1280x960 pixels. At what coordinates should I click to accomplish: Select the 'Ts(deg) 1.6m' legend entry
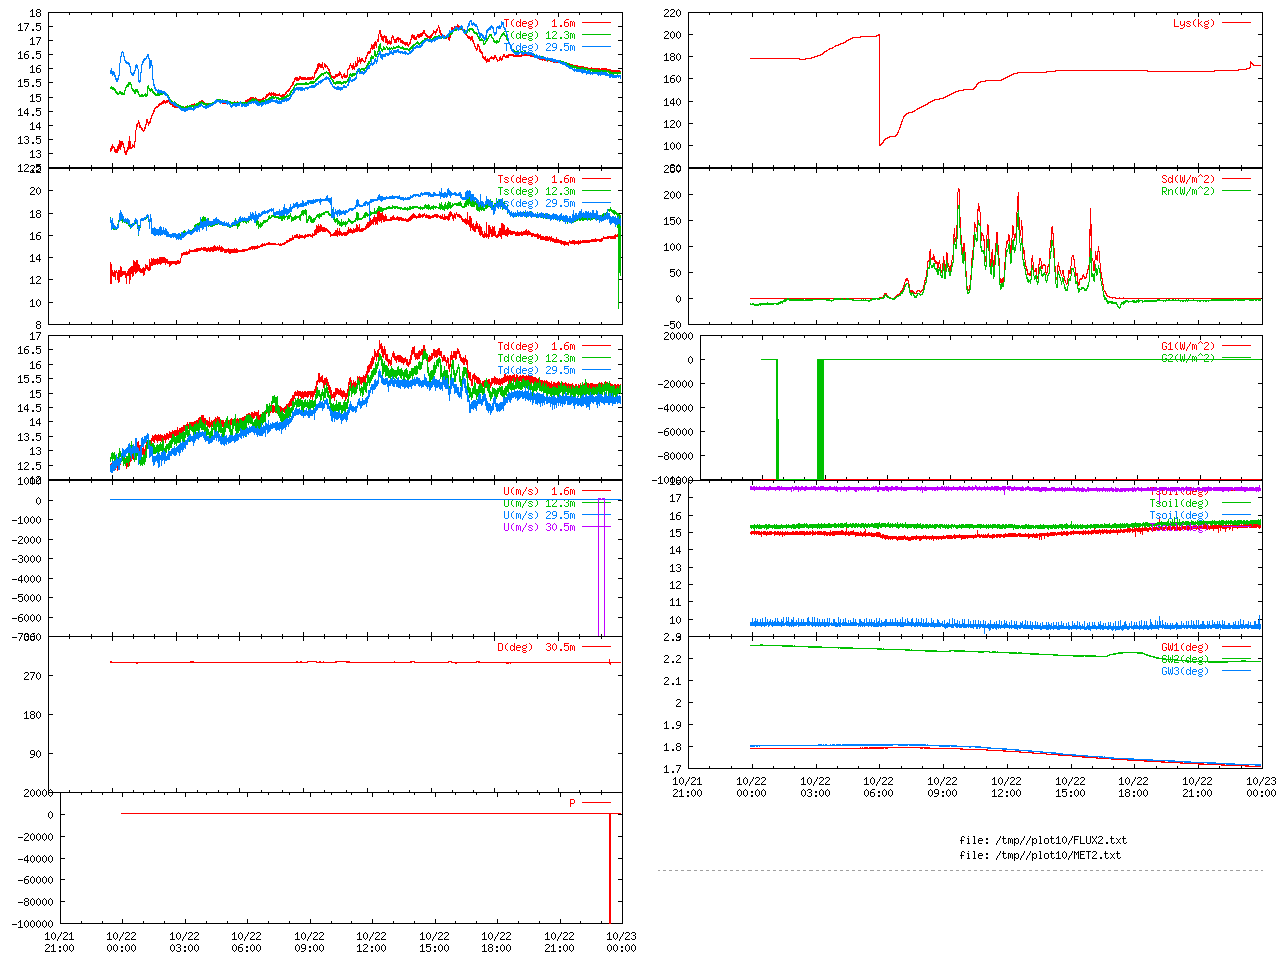click(536, 179)
